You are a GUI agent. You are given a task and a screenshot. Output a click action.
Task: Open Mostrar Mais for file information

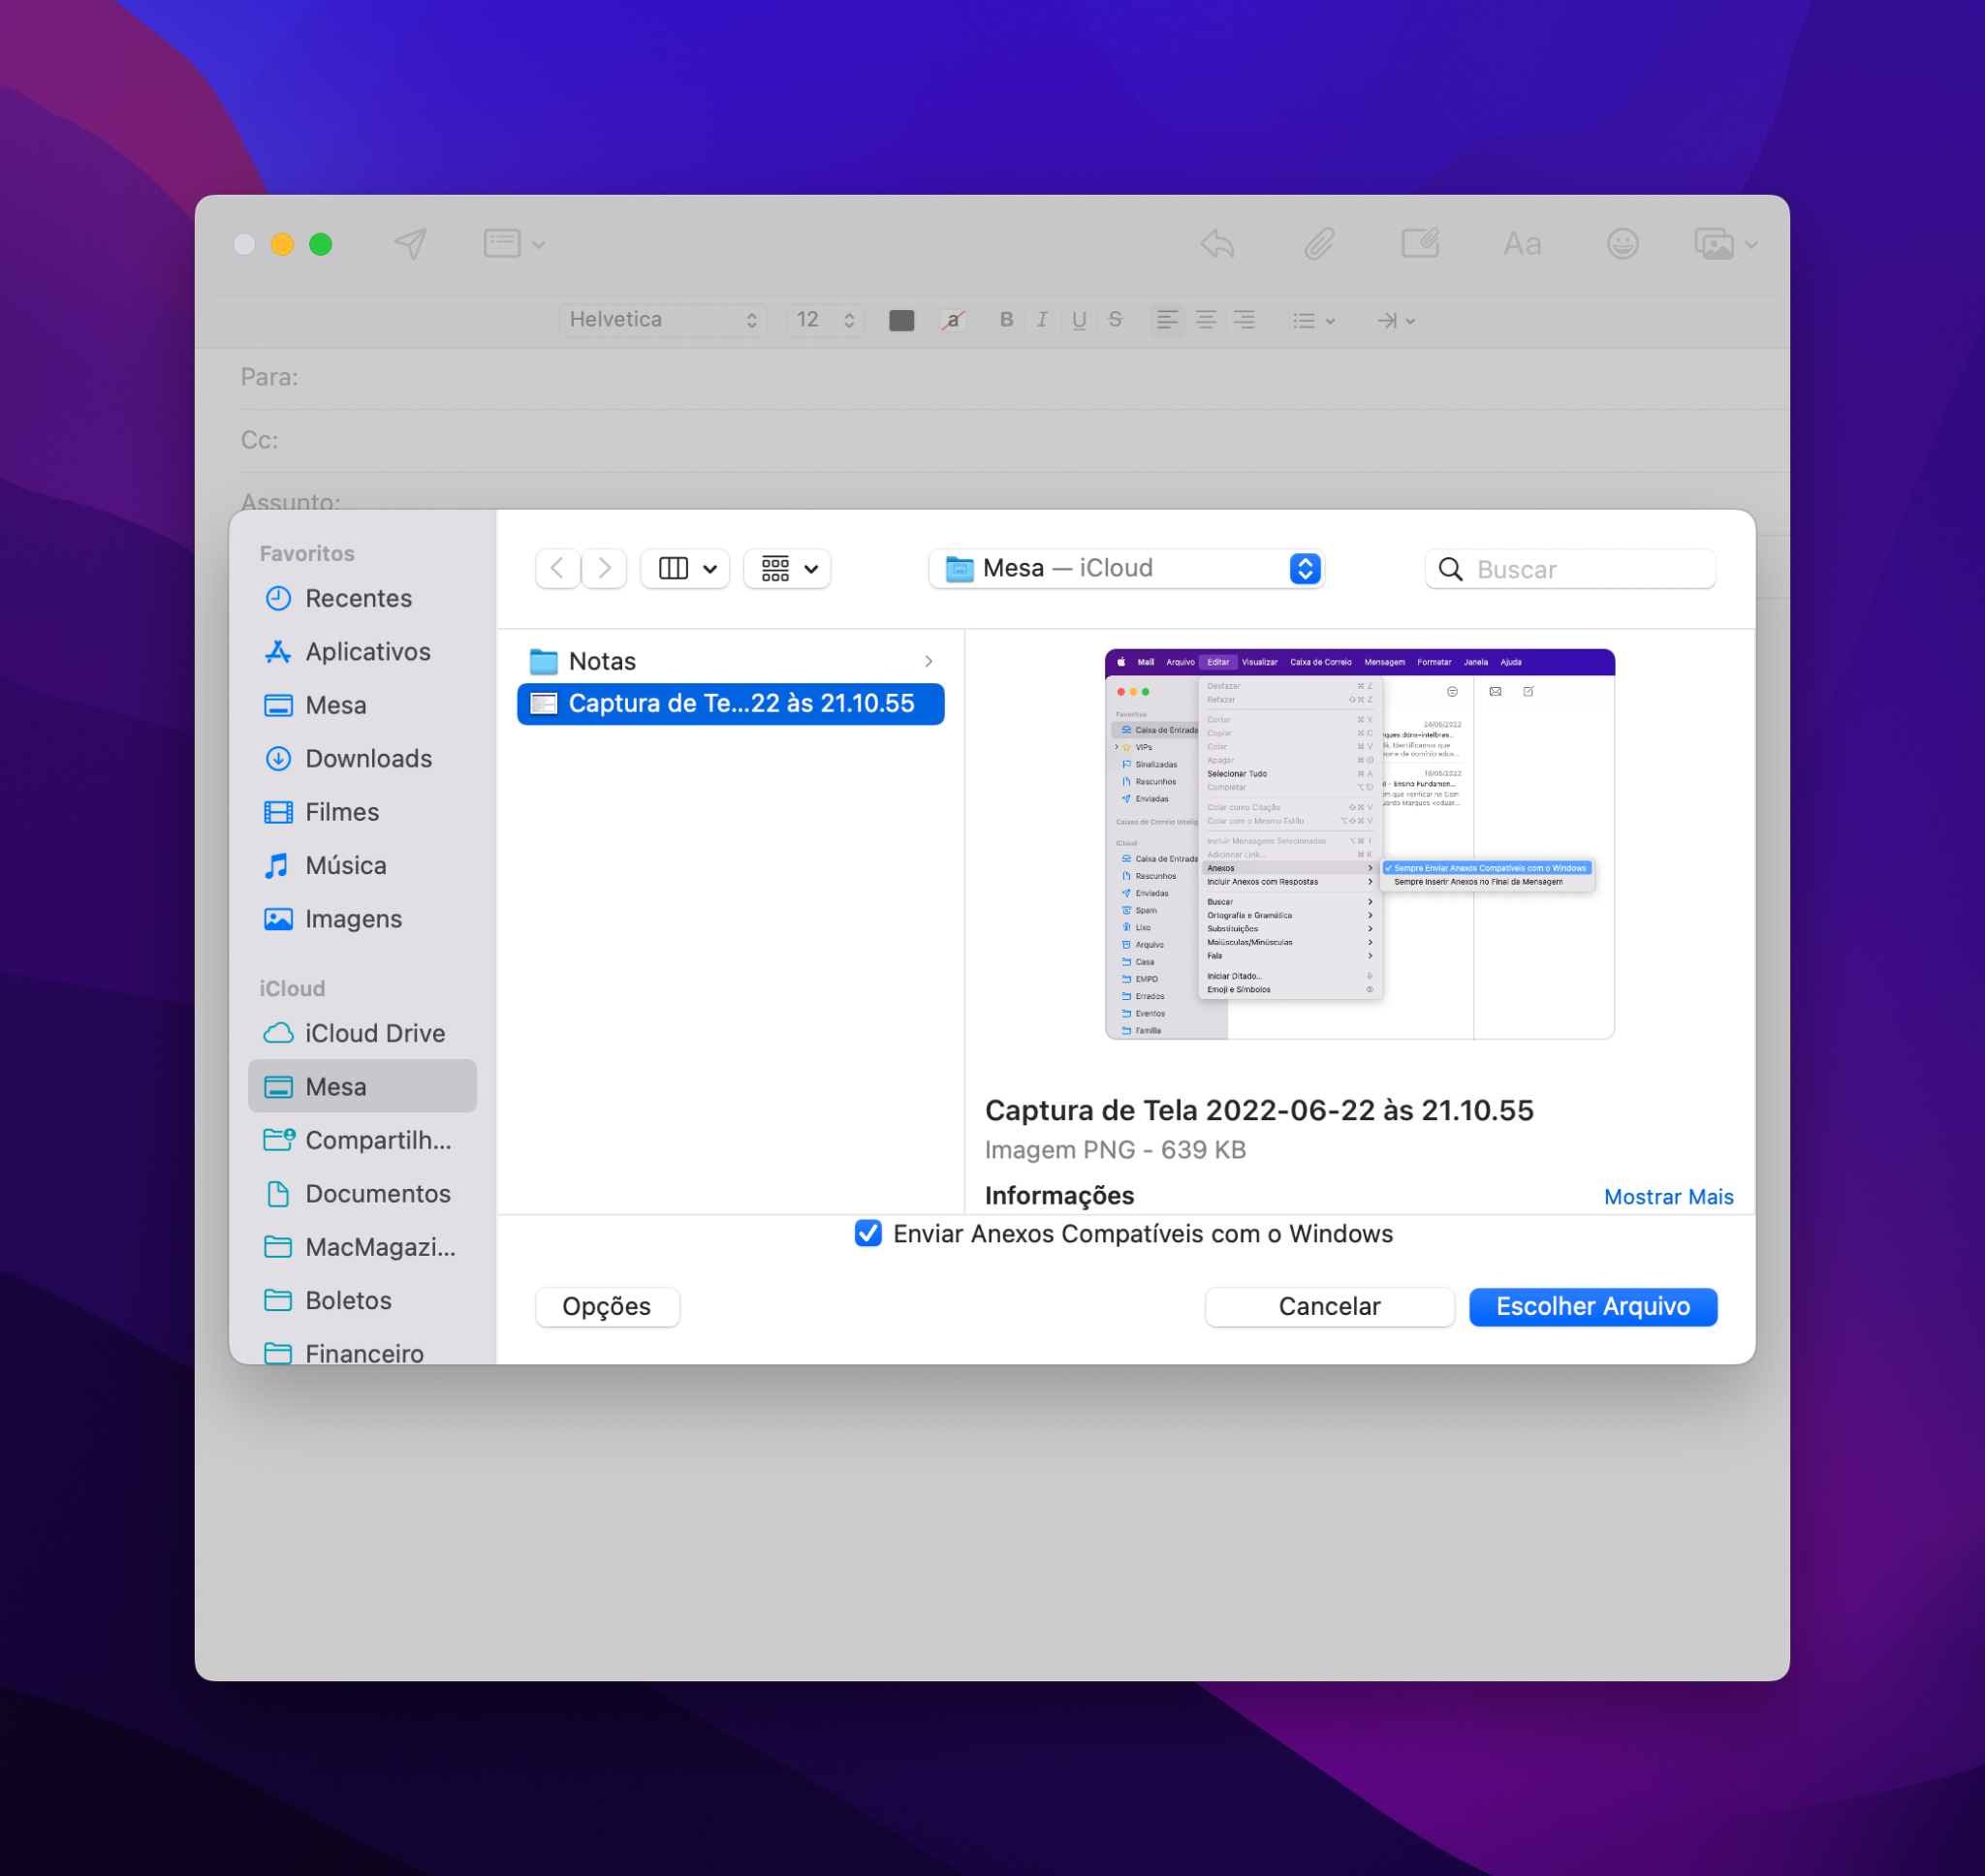click(x=1668, y=1196)
